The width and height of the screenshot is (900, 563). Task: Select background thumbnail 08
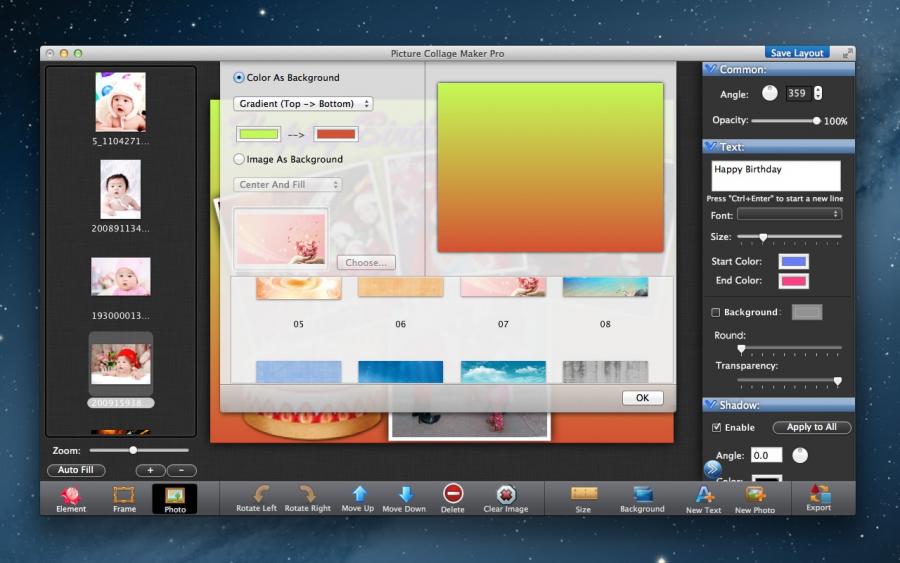[x=606, y=287]
